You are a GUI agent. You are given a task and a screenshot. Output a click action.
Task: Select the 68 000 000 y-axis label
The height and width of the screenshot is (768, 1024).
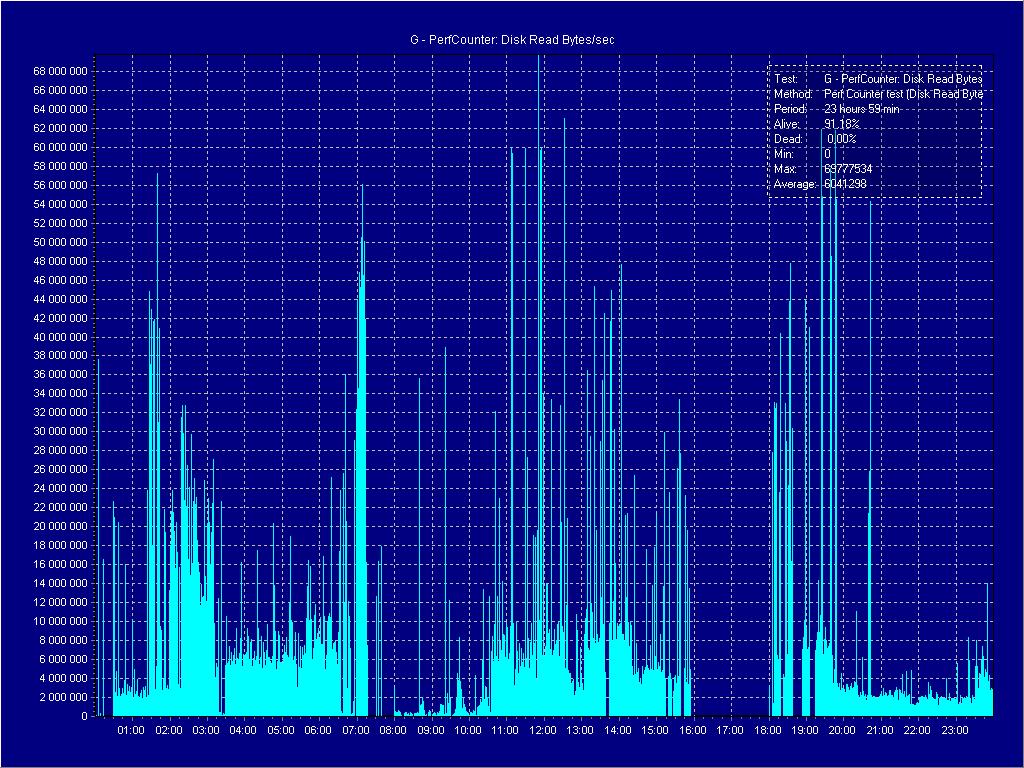click(x=60, y=71)
